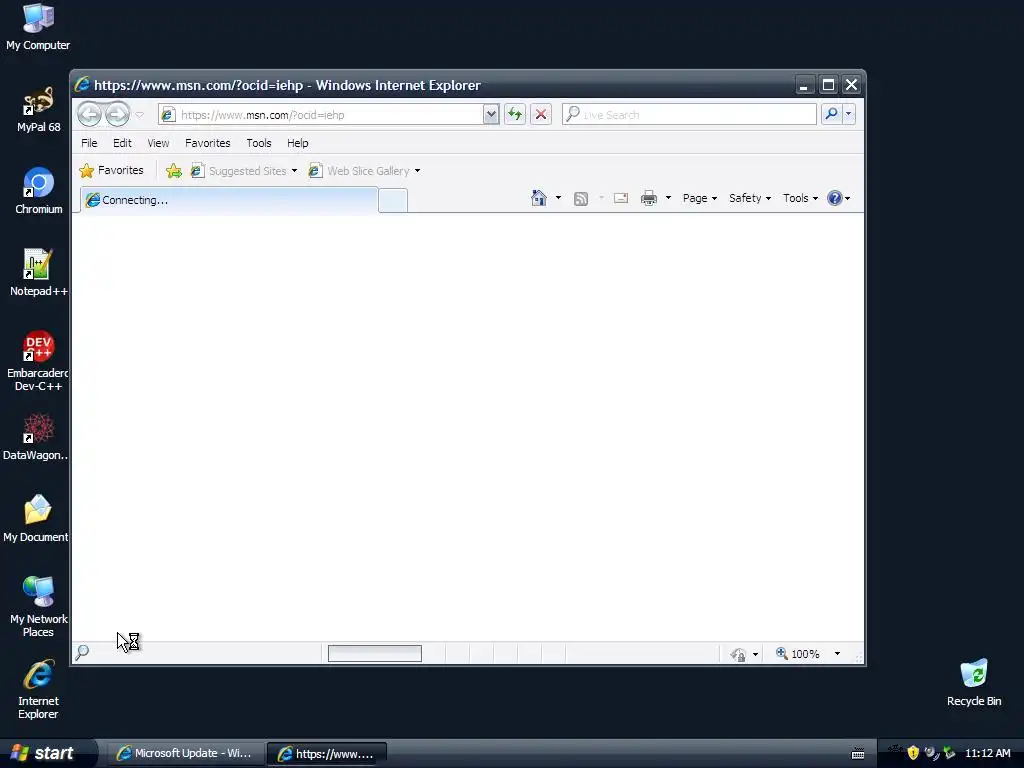1024x768 pixels.
Task: Click the Add to Favorites Bar icon
Action: point(174,171)
